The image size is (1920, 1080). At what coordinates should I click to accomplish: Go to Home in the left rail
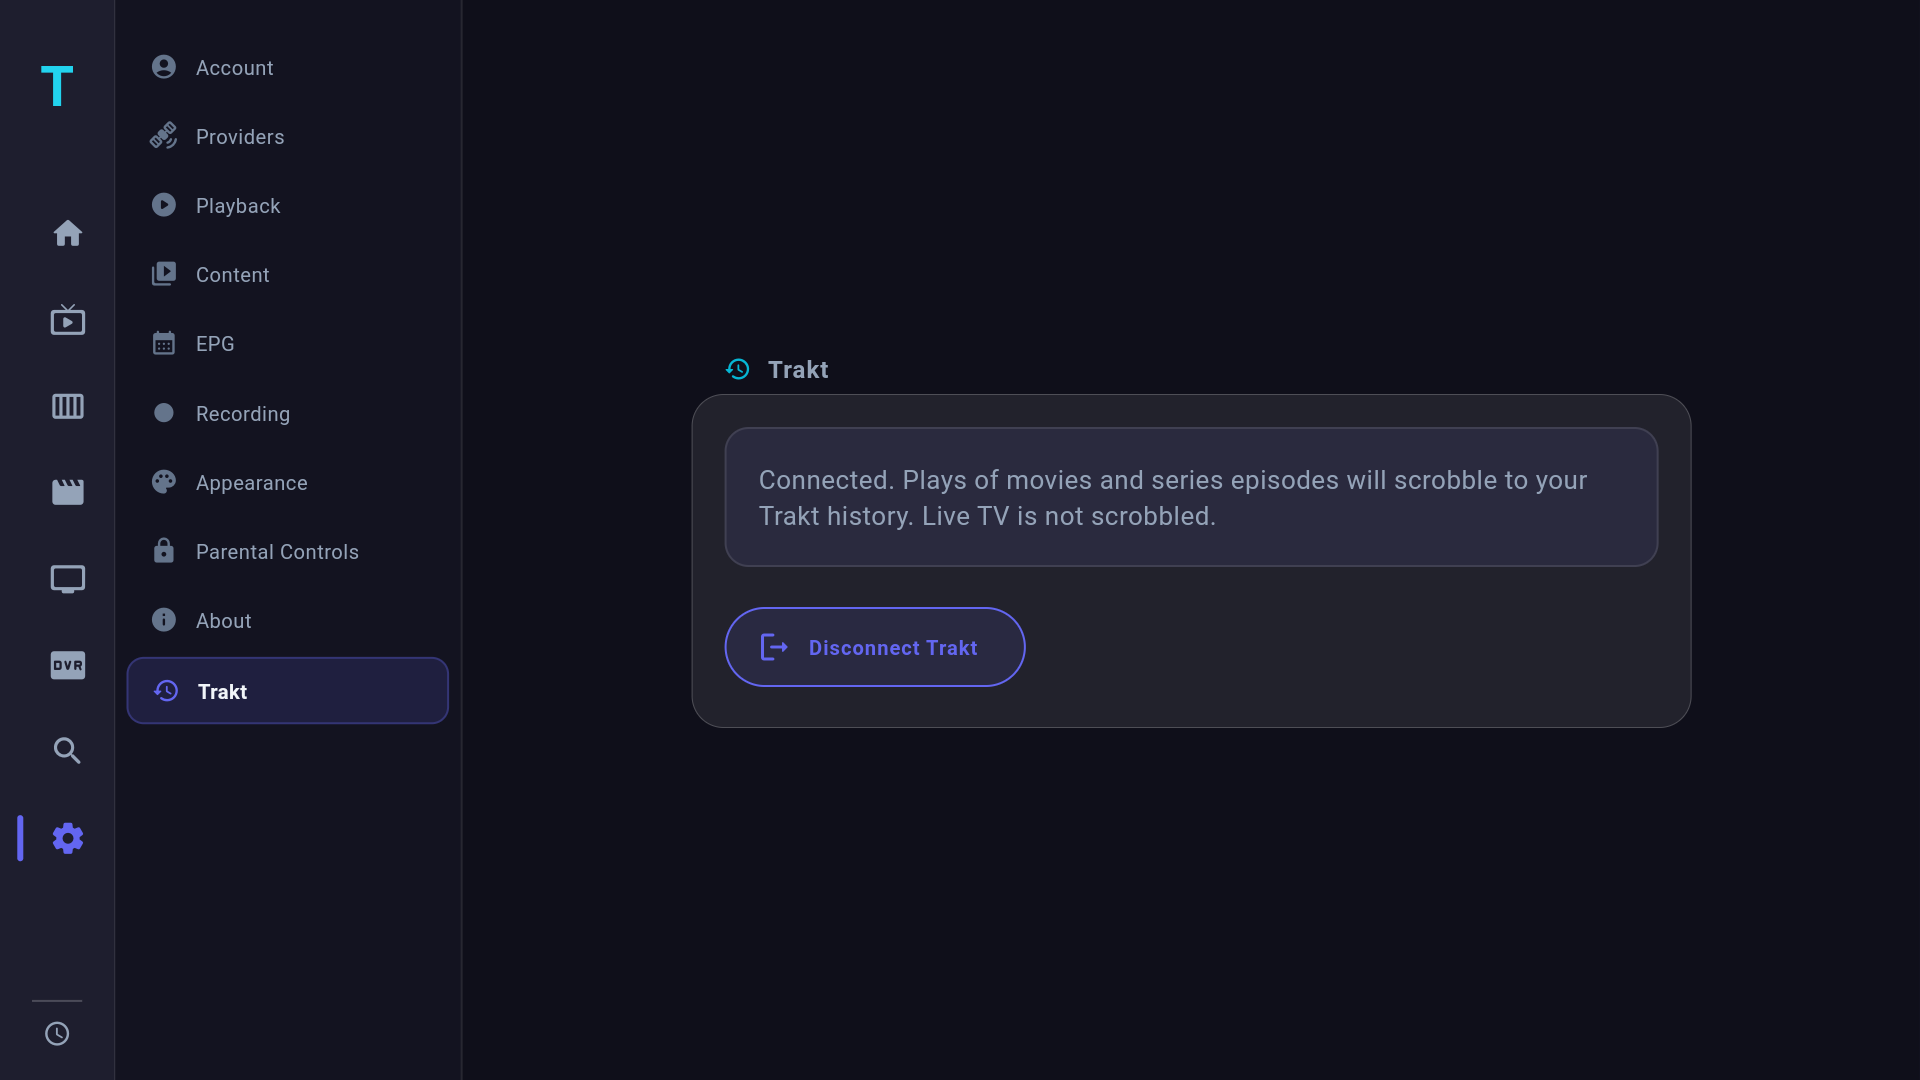click(x=68, y=233)
